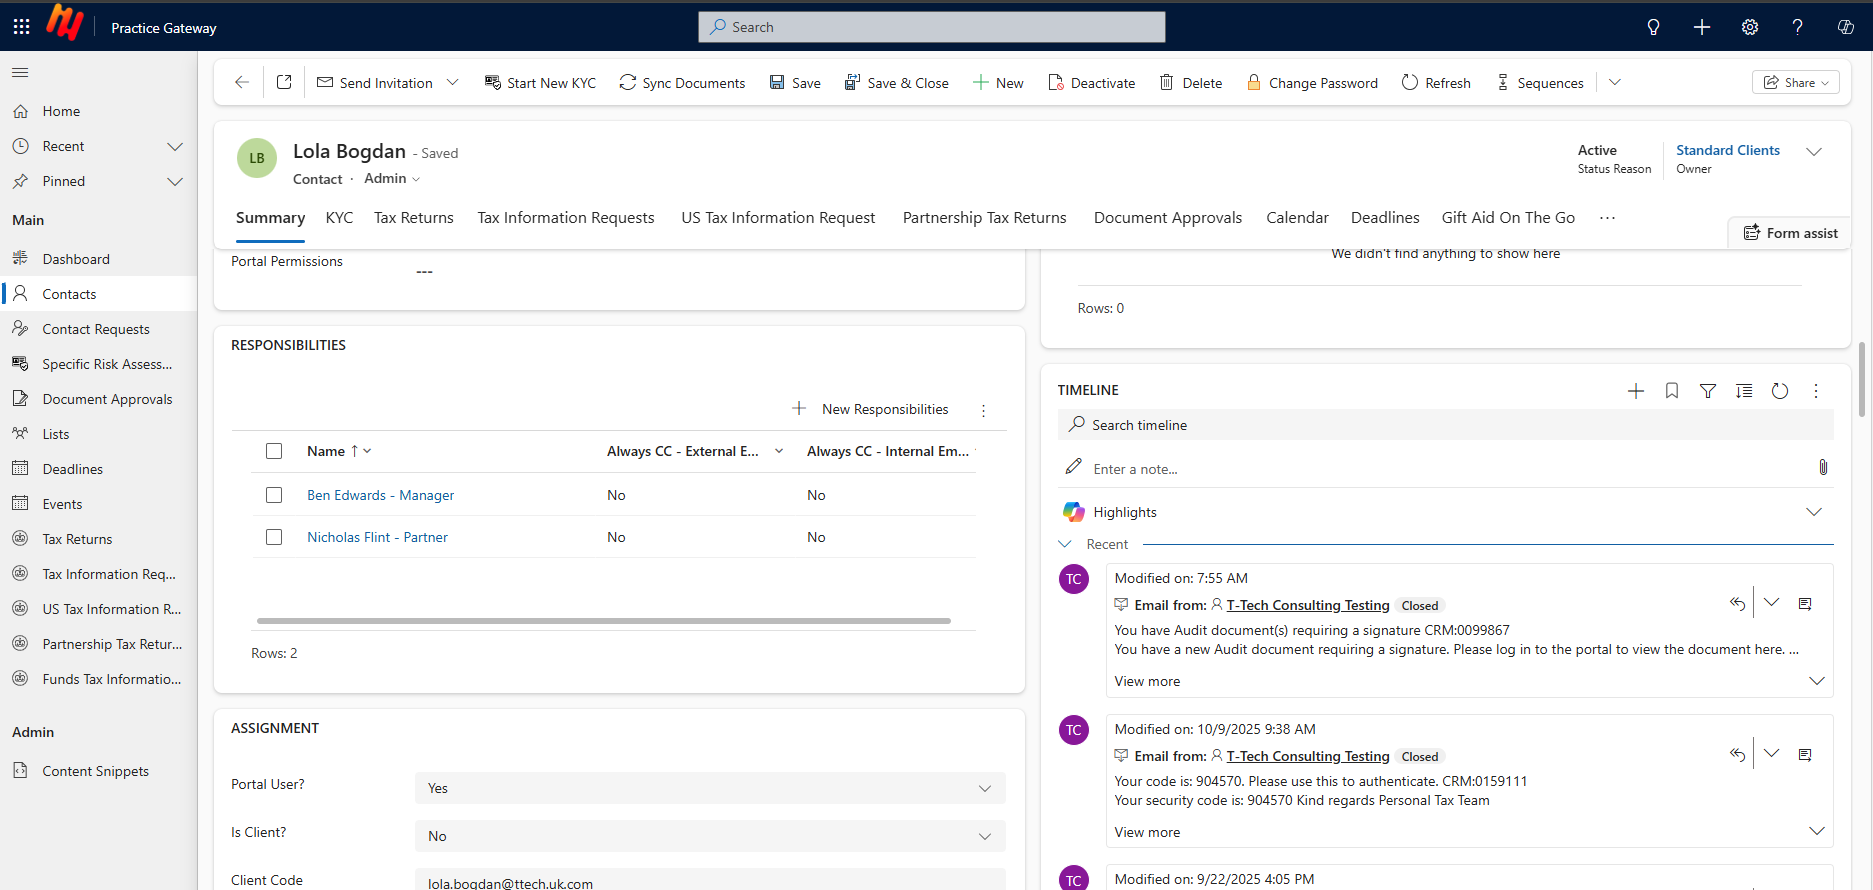Image resolution: width=1873 pixels, height=890 pixels.
Task: Add a timeline record with plus icon
Action: pyautogui.click(x=1636, y=391)
